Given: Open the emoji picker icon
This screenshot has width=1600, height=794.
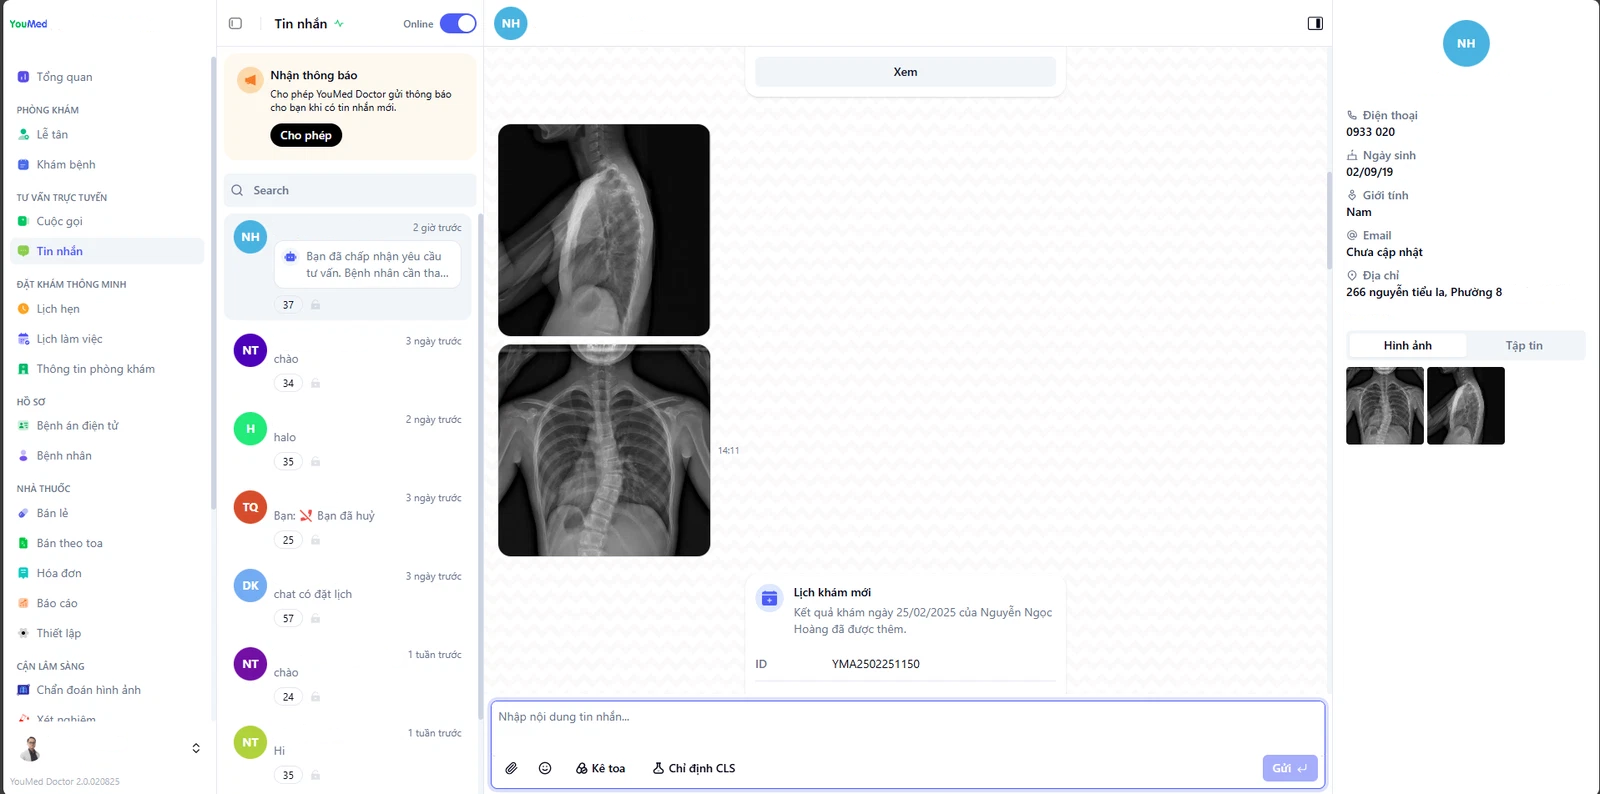Looking at the screenshot, I should tap(545, 768).
